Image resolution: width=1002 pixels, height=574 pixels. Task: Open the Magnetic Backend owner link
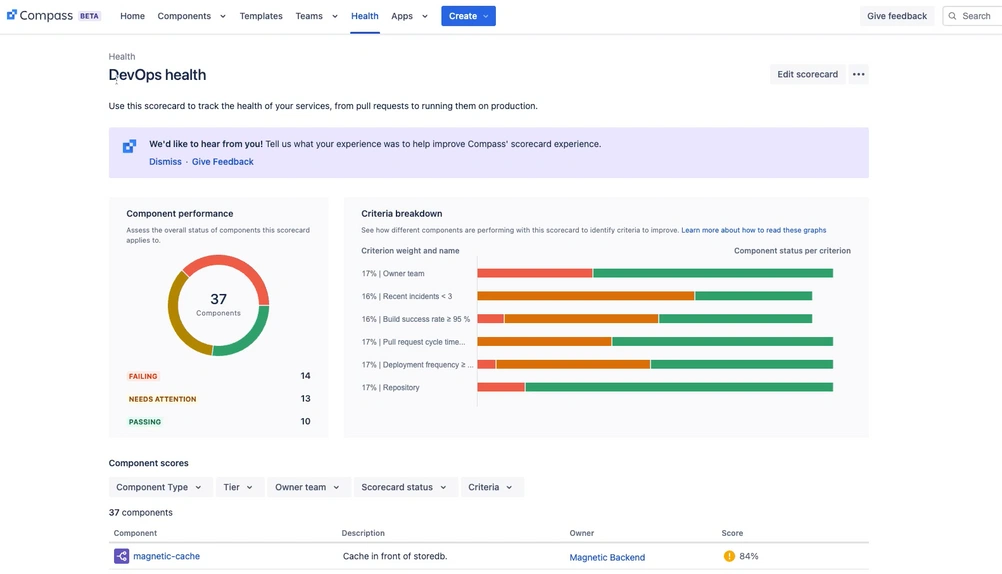(607, 557)
